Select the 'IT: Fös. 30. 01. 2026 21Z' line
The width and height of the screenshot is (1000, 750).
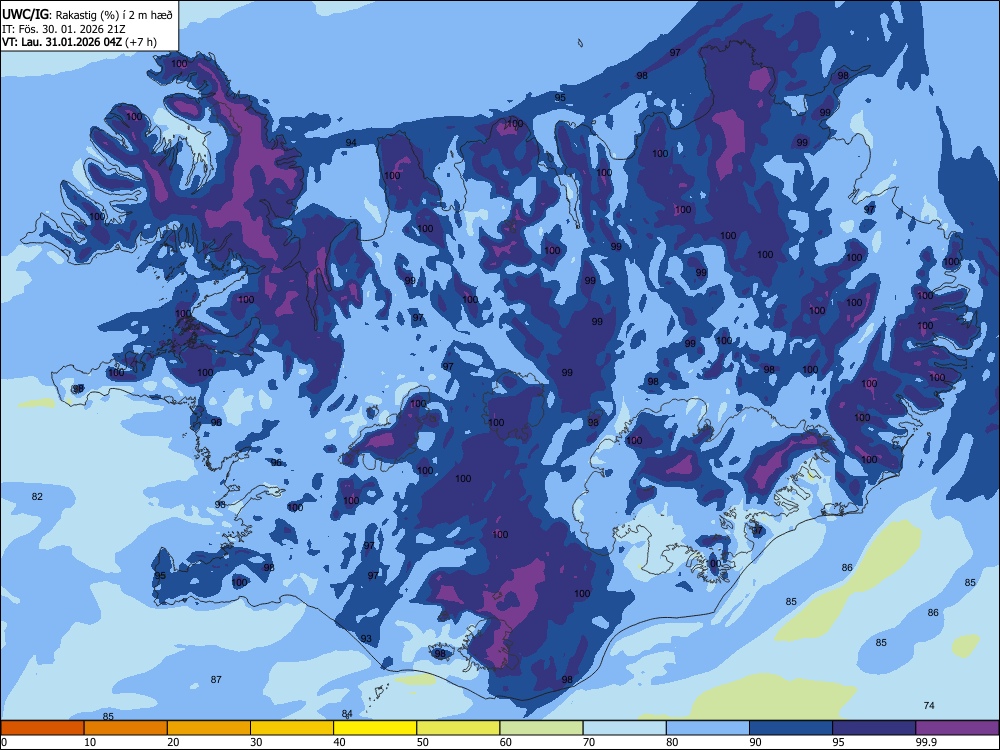coord(63,29)
